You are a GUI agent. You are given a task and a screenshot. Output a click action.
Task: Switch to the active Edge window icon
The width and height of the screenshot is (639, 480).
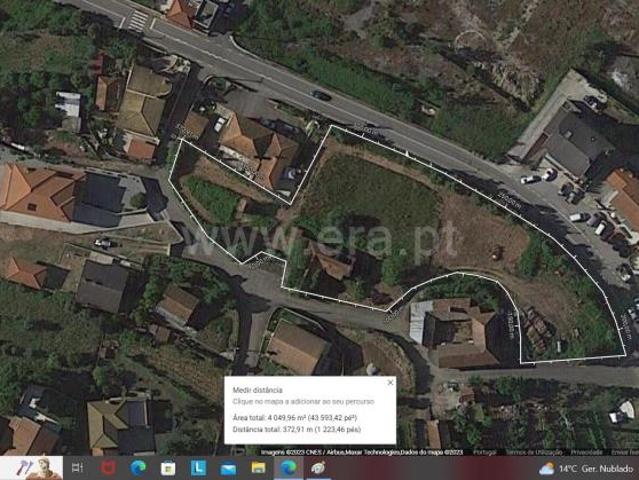click(289, 468)
